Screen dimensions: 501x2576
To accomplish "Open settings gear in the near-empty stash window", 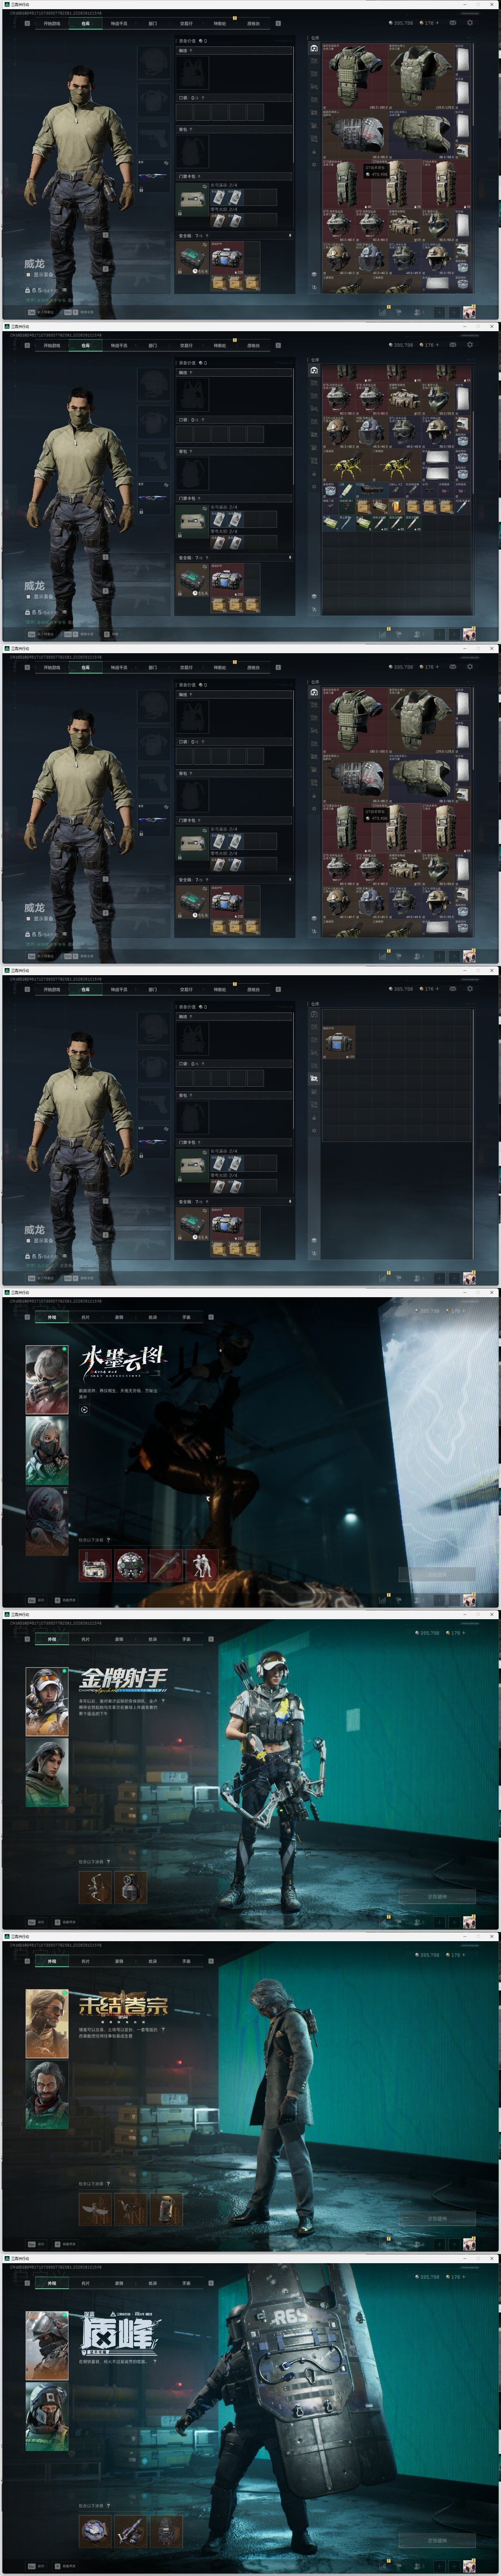I will pos(470,989).
